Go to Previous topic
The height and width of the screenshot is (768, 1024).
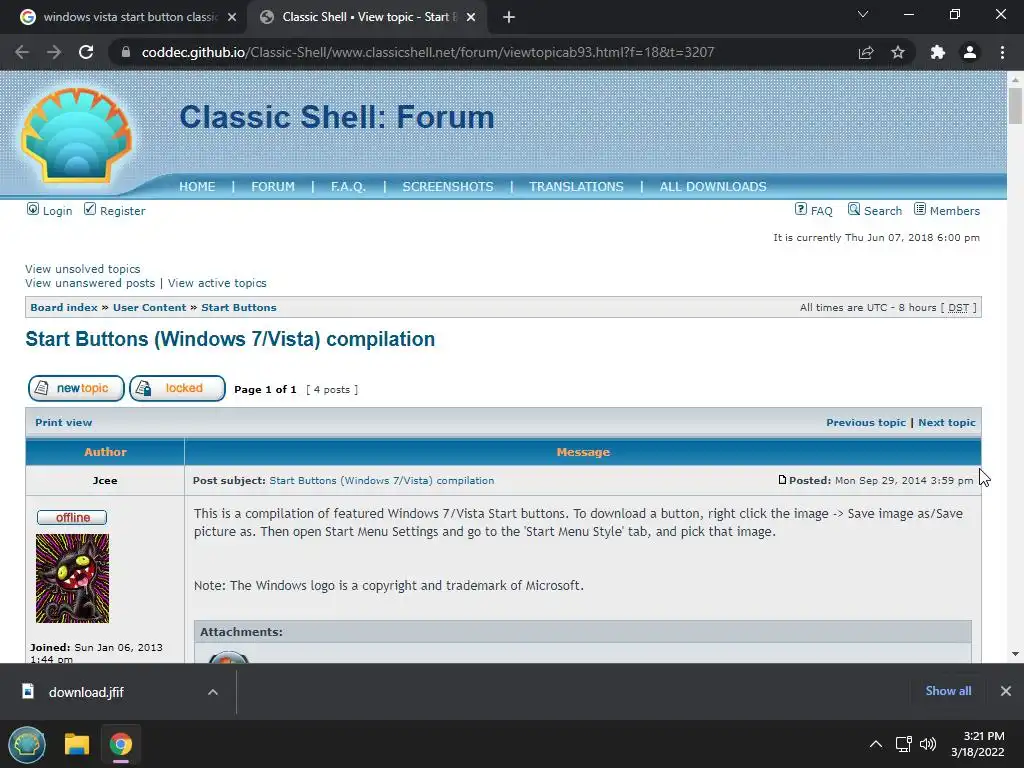coord(866,423)
